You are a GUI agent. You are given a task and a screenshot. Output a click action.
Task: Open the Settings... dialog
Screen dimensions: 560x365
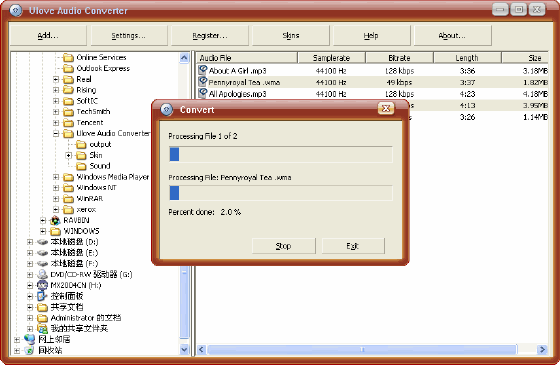click(x=129, y=35)
